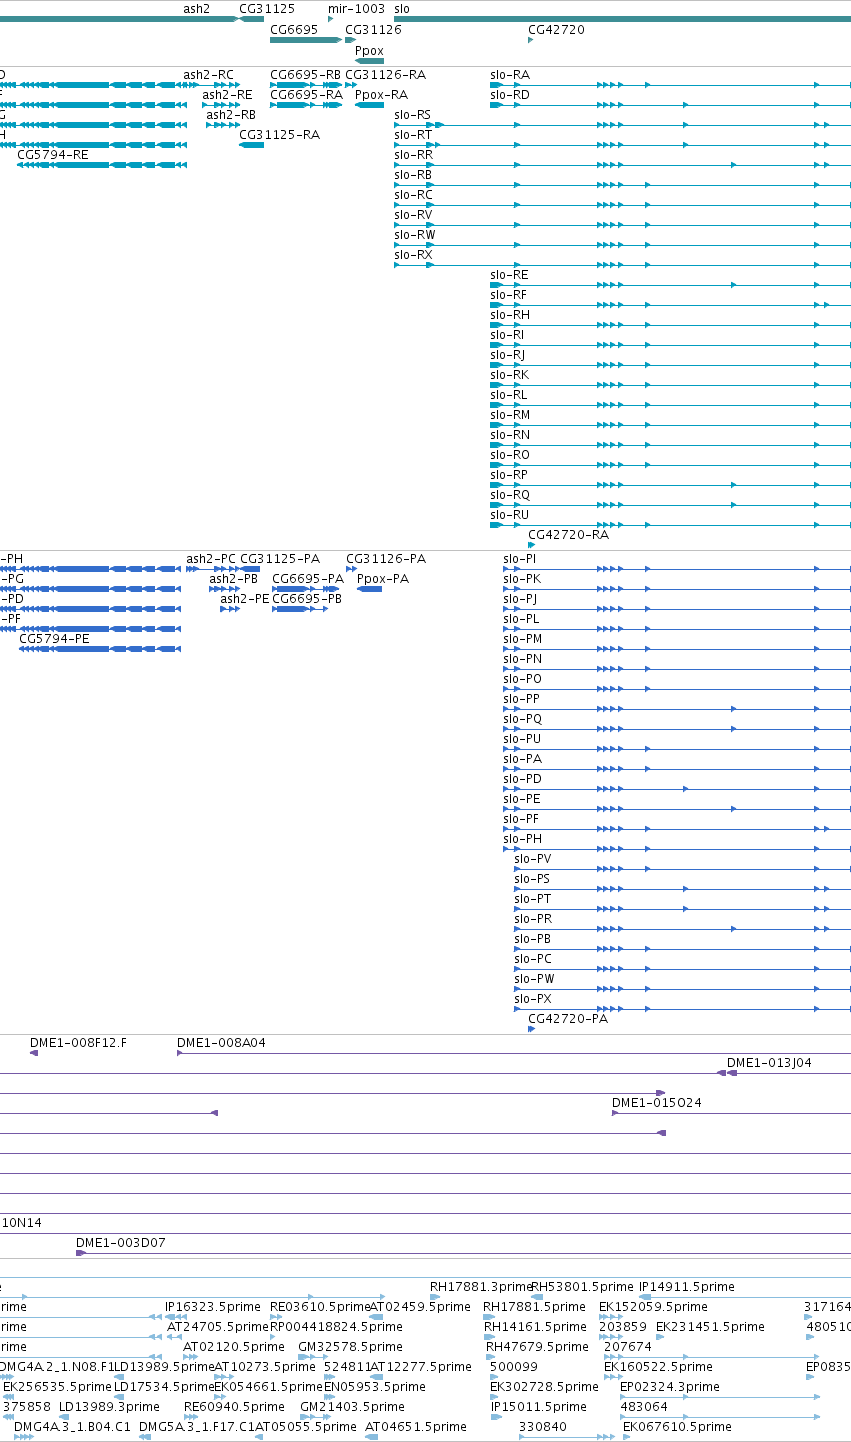Image resolution: width=851 pixels, height=1442 pixels.
Task: Select the CG42720 gene label
Action: [556, 30]
